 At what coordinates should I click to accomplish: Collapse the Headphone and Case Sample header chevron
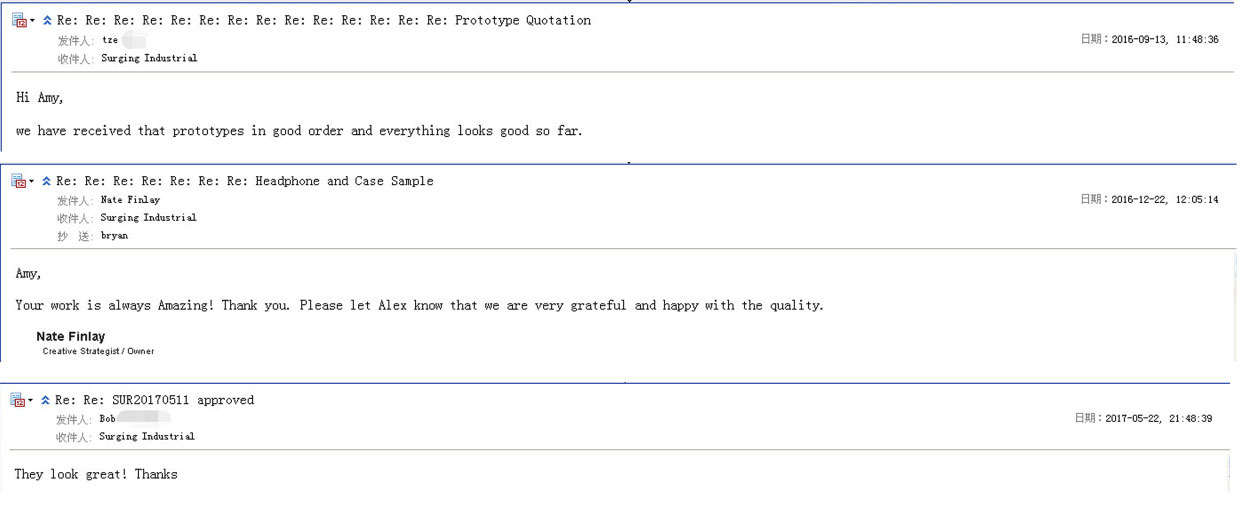click(47, 181)
